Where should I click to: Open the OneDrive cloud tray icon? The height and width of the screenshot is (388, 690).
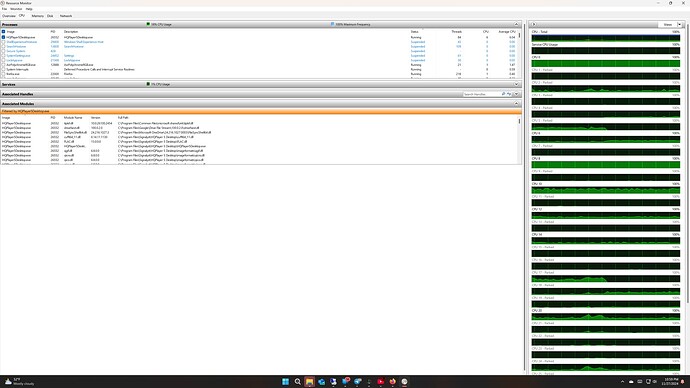(631, 382)
